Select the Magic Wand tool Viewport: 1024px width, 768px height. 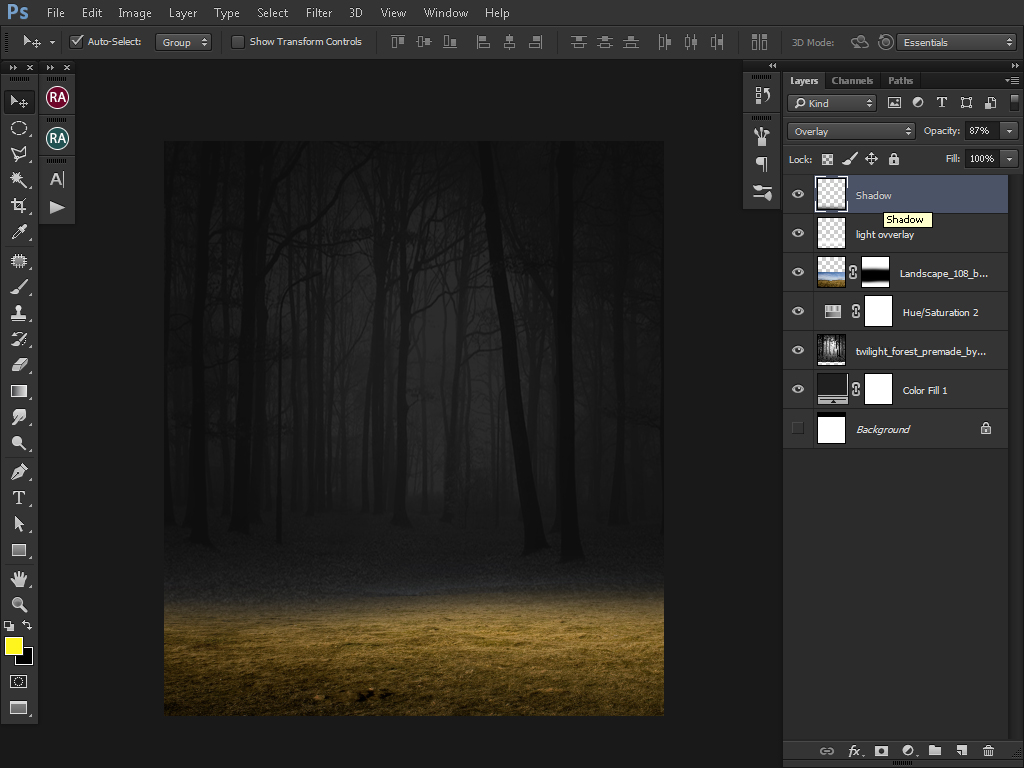pyautogui.click(x=18, y=180)
